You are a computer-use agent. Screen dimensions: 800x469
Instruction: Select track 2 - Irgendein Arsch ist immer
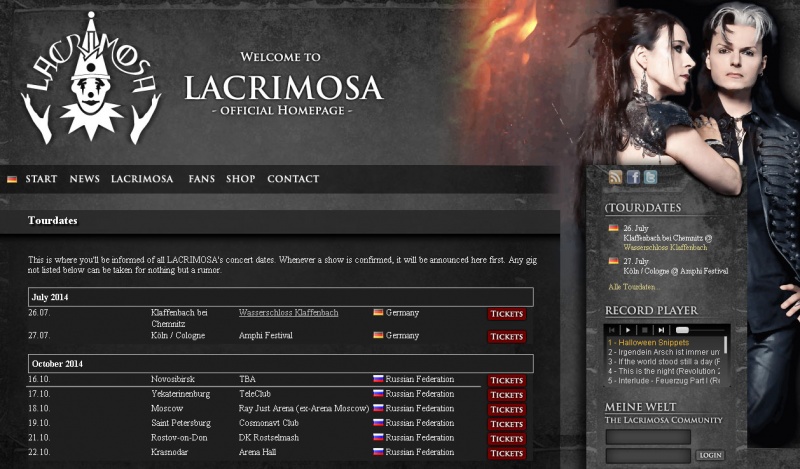[664, 352]
